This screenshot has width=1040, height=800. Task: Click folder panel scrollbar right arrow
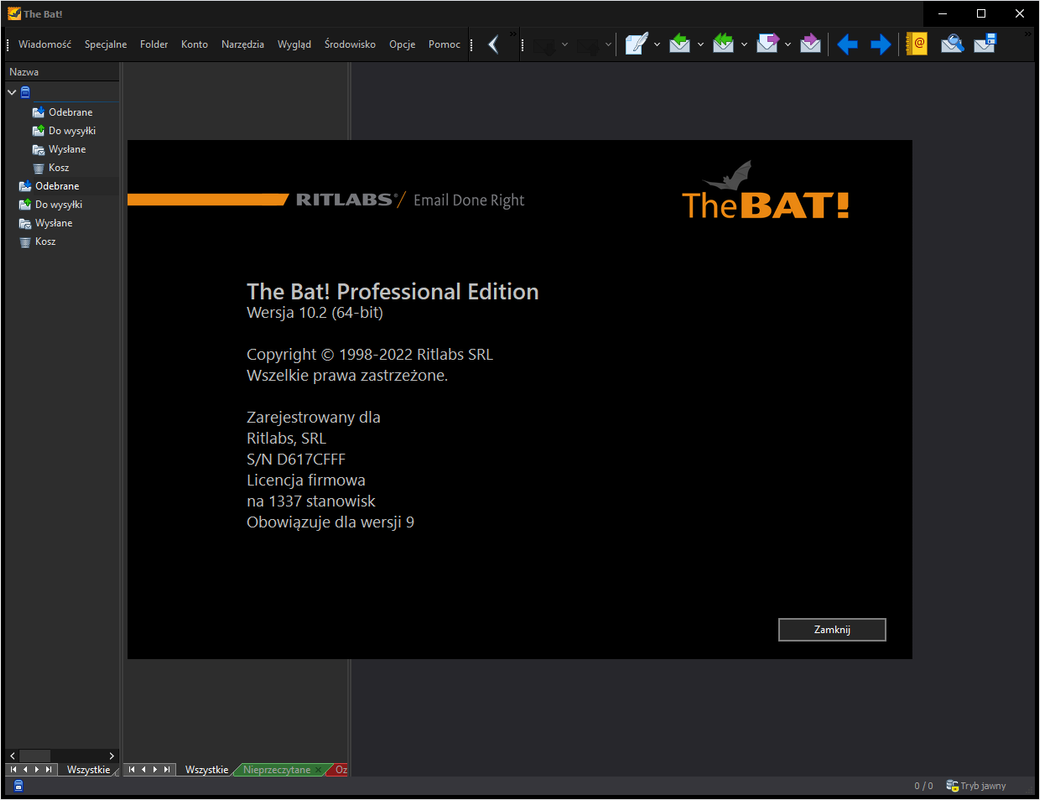[x=111, y=756]
